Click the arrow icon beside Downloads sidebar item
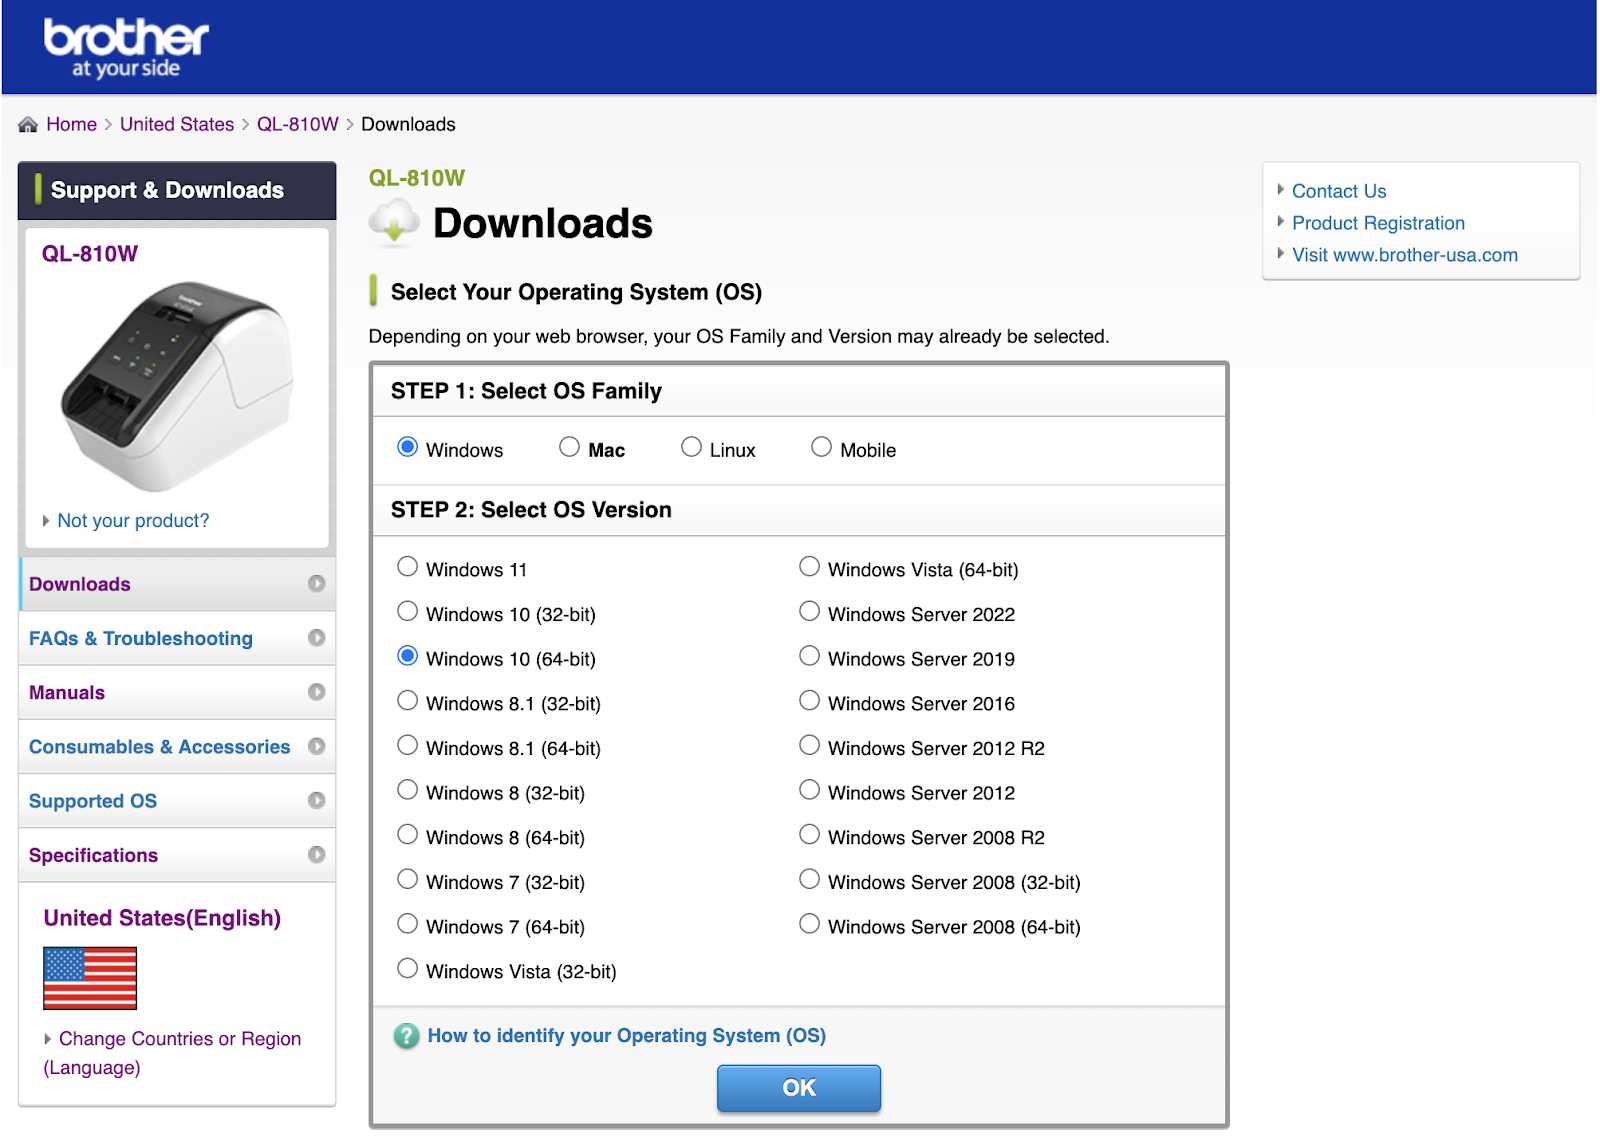1600x1137 pixels. pyautogui.click(x=317, y=583)
